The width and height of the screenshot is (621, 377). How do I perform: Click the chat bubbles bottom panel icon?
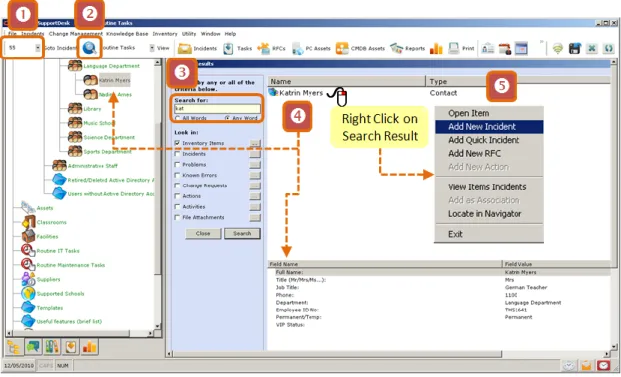(x=33, y=347)
